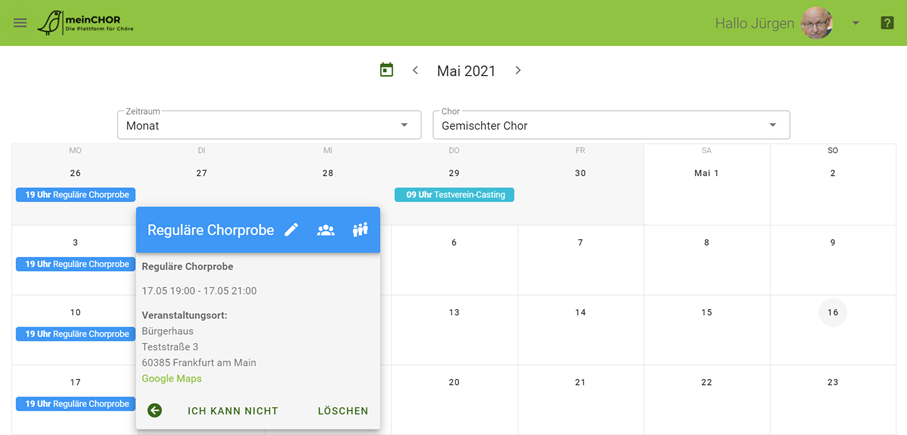The image size is (907, 435).
Task: Expand the user account dropdown arrow
Action: [856, 23]
